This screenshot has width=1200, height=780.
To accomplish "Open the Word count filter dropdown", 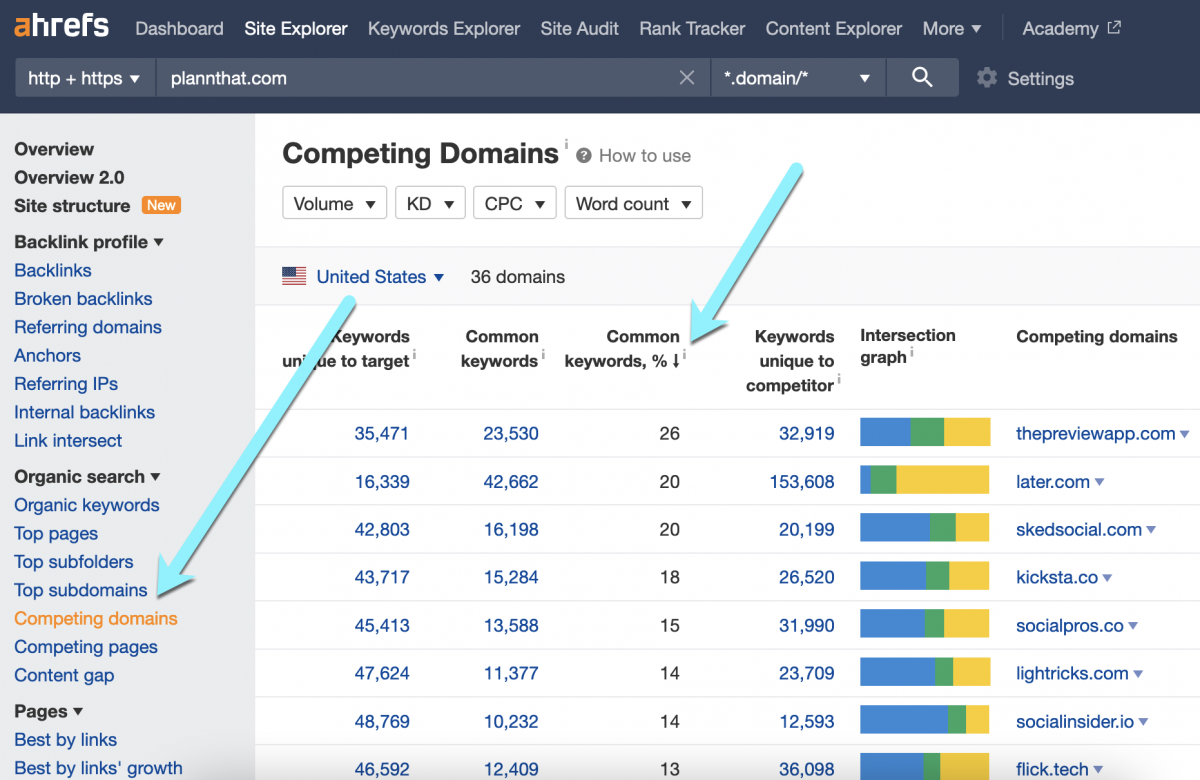I will tap(633, 202).
